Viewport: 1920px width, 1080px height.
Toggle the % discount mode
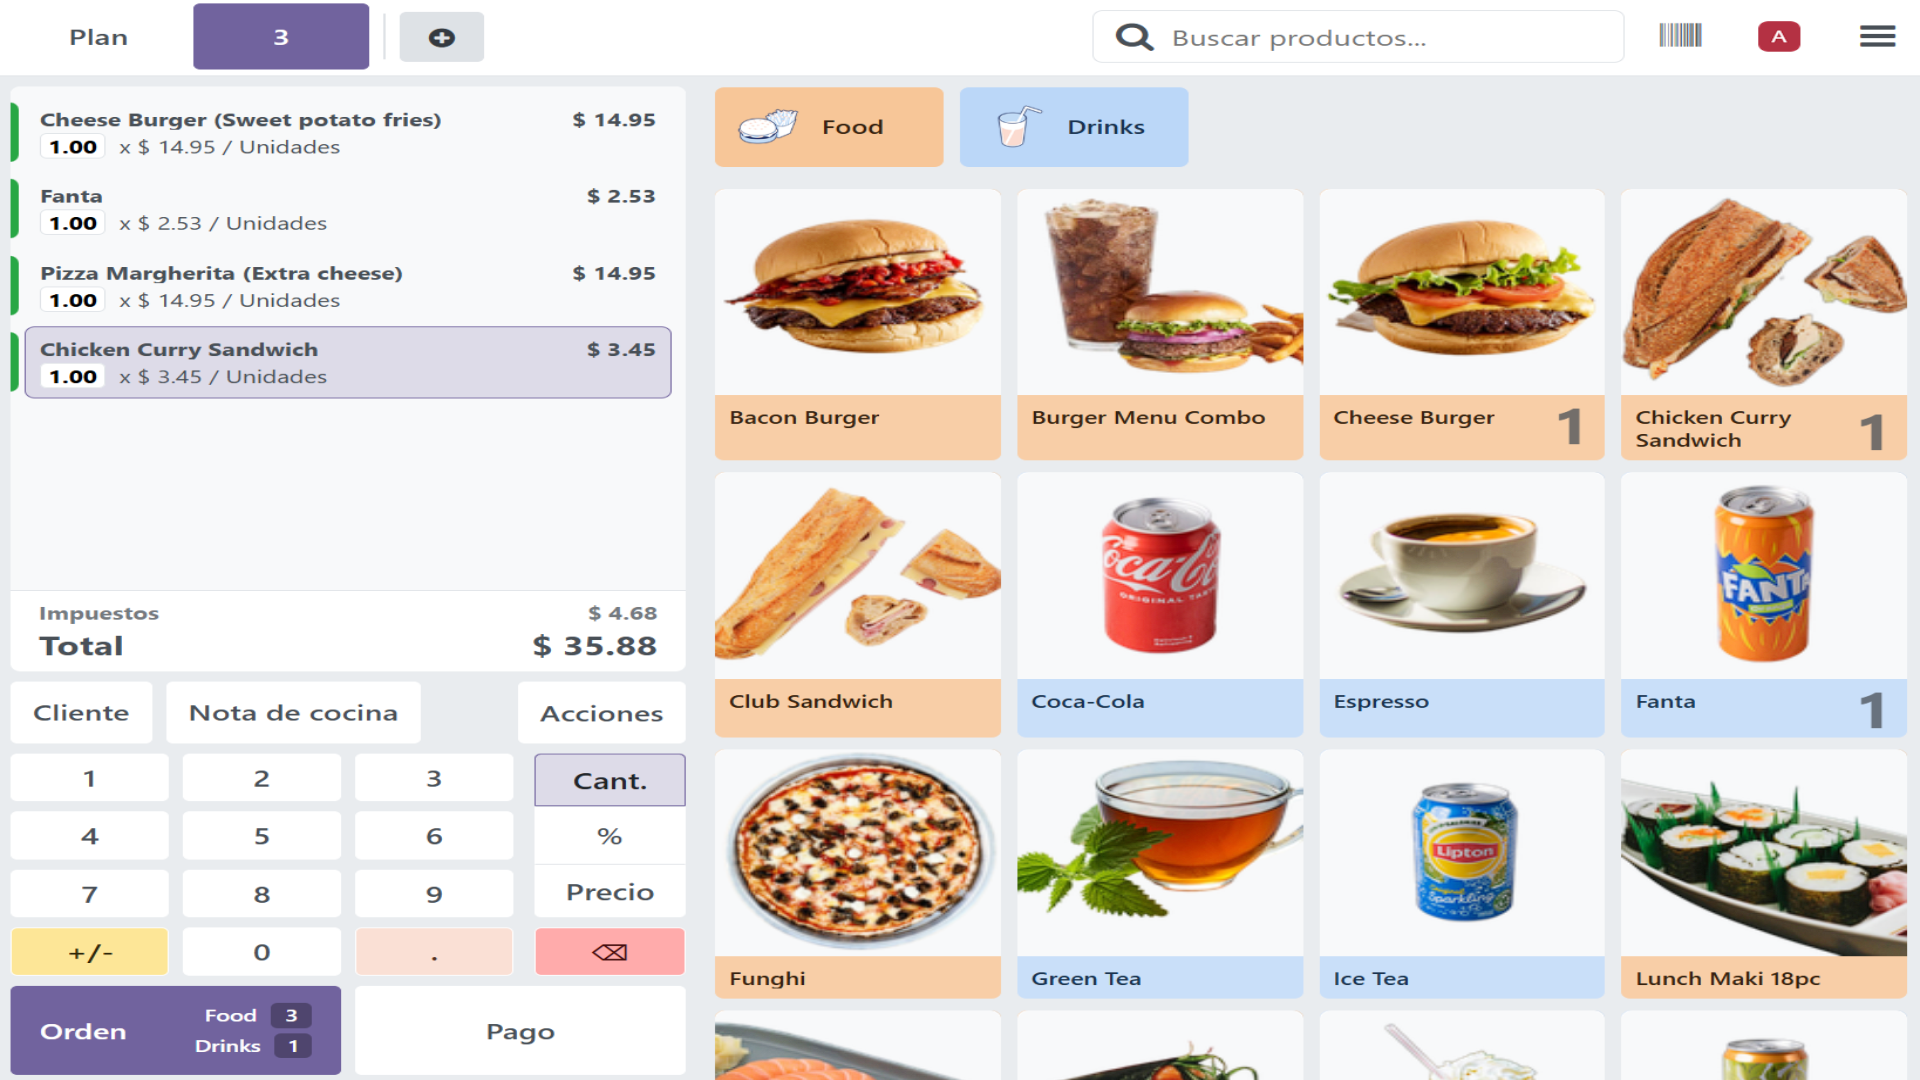coord(609,836)
